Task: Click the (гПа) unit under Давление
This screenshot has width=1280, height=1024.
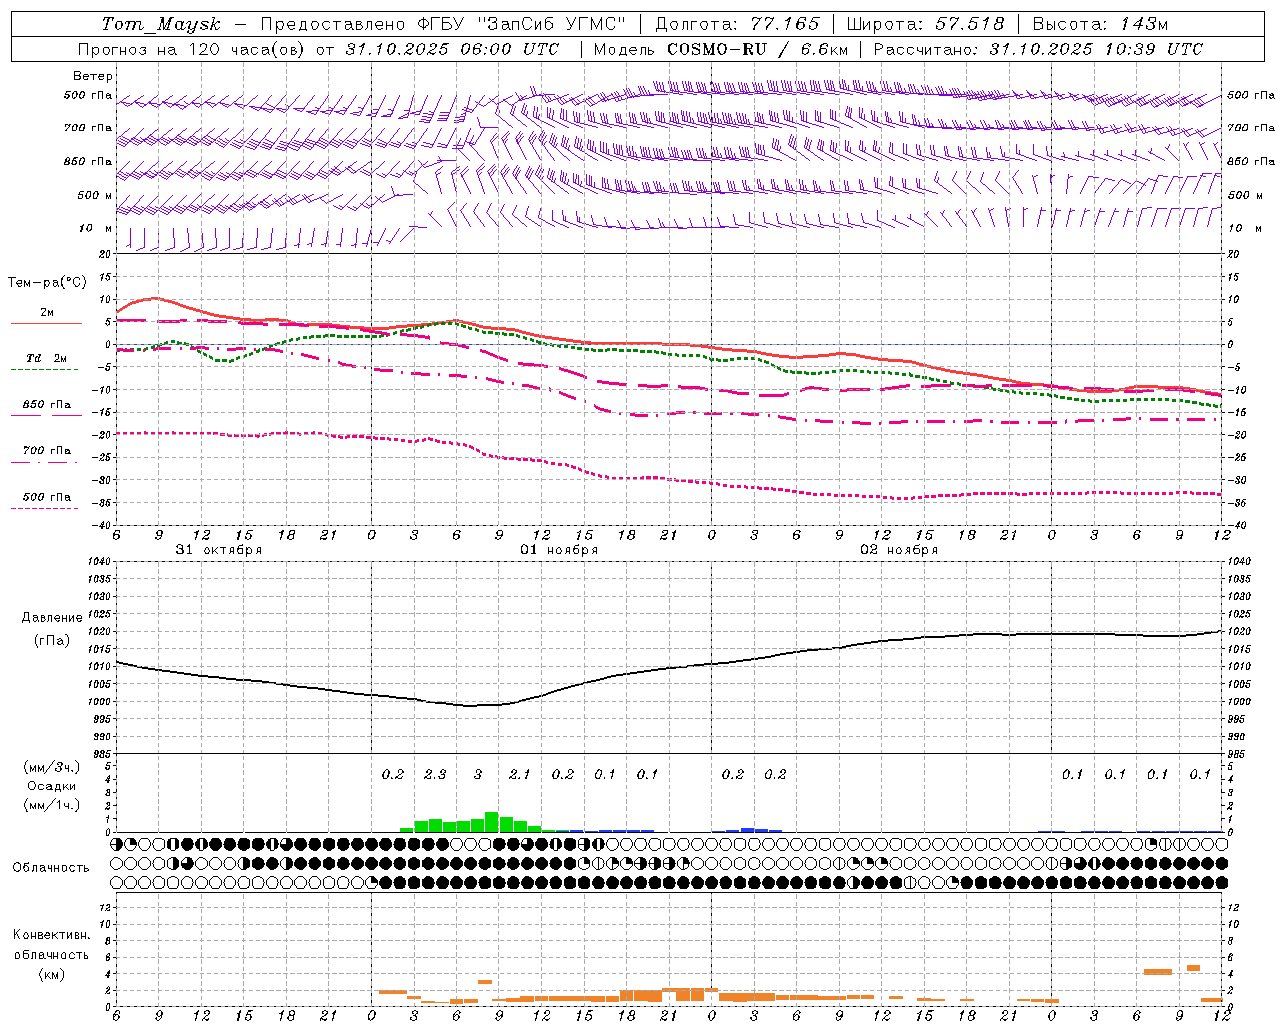Action: click(x=50, y=641)
